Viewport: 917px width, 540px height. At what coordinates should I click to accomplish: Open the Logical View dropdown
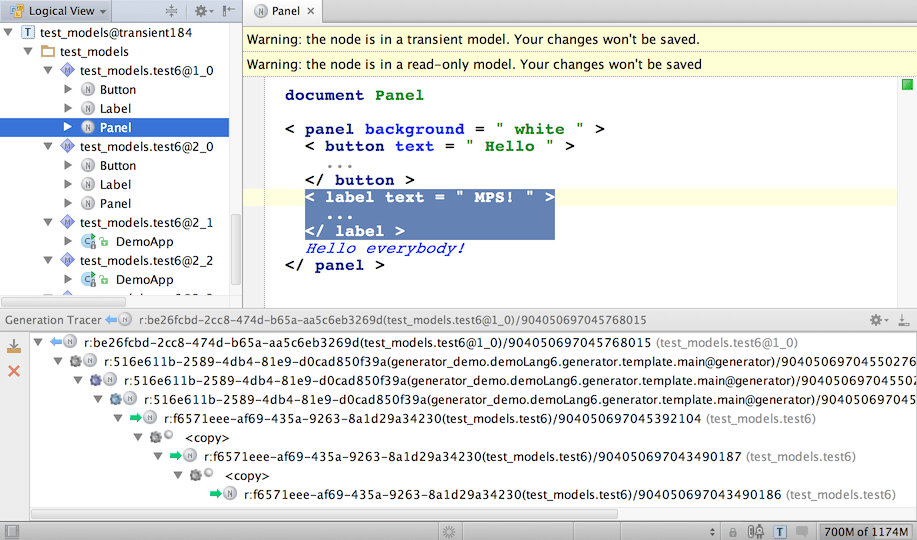point(62,11)
